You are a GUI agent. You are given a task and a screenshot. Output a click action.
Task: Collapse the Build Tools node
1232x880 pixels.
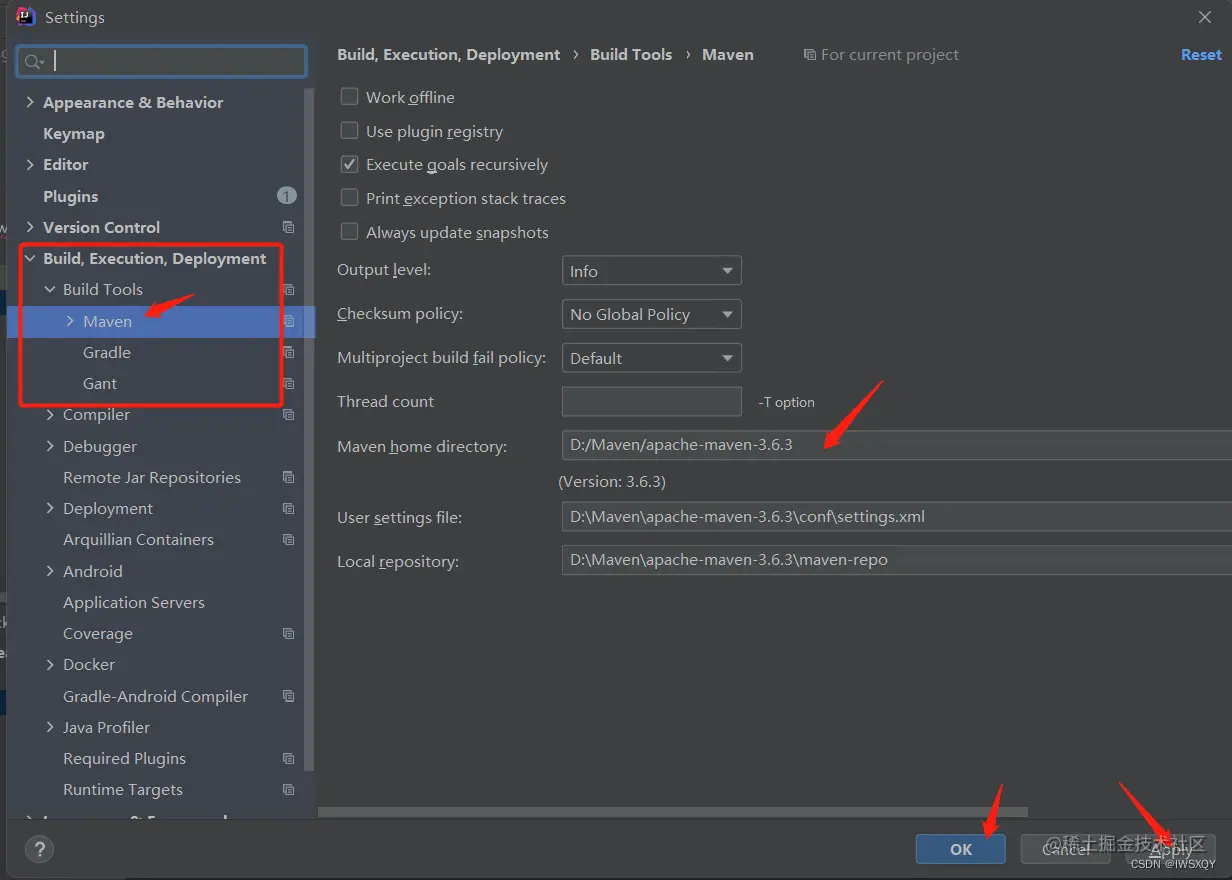pyautogui.click(x=50, y=289)
